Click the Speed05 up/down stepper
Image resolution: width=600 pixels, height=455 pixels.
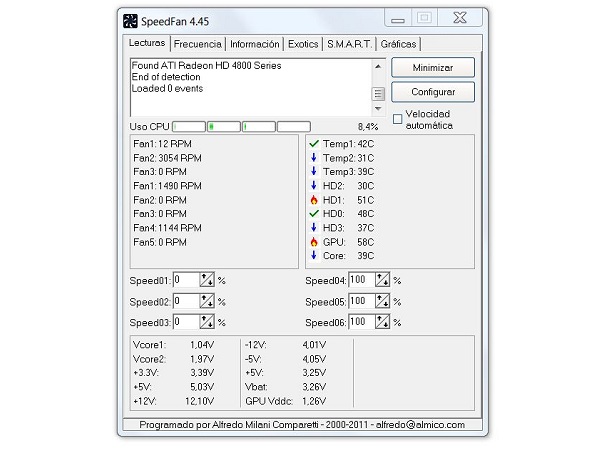(x=382, y=301)
